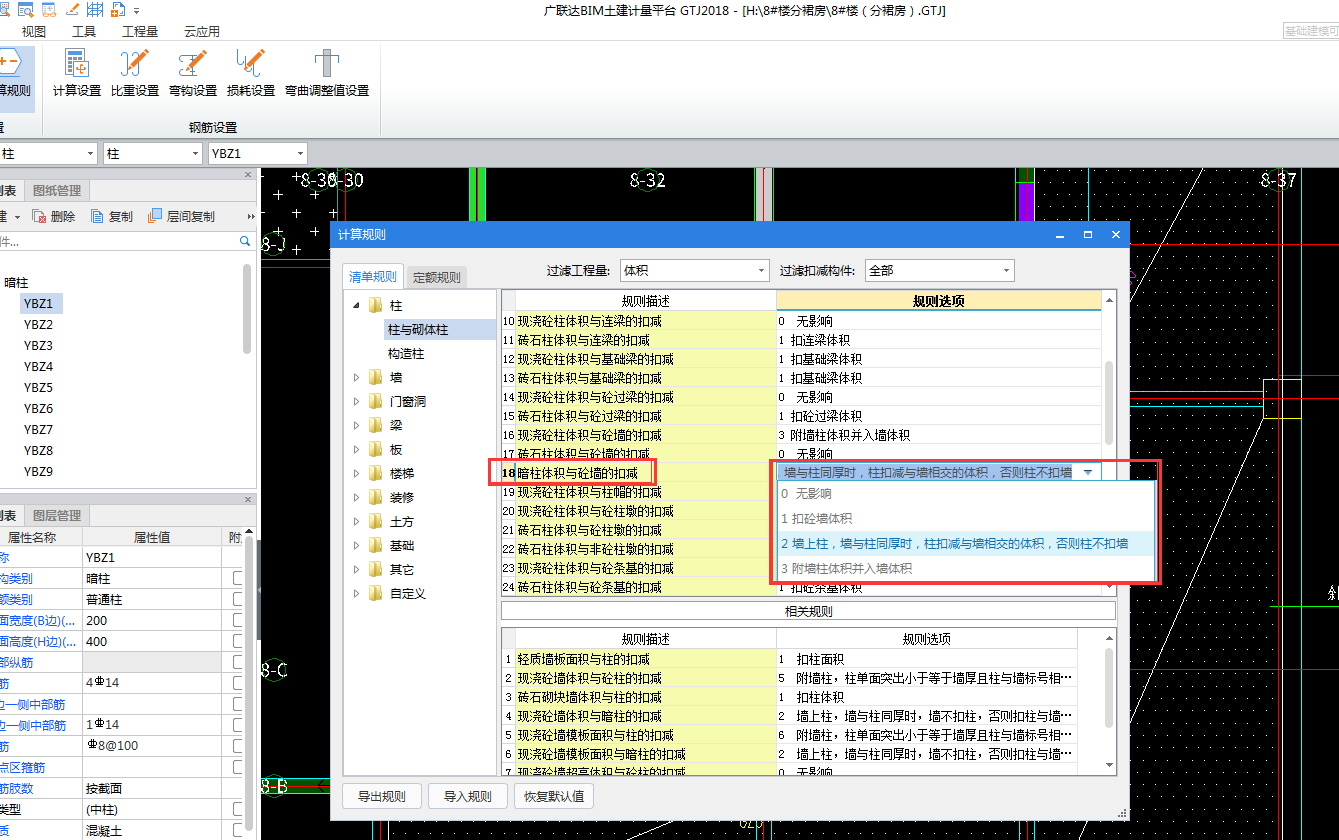Close the properties panel with its X
Screen dimensions: 1339x840
coord(249,499)
